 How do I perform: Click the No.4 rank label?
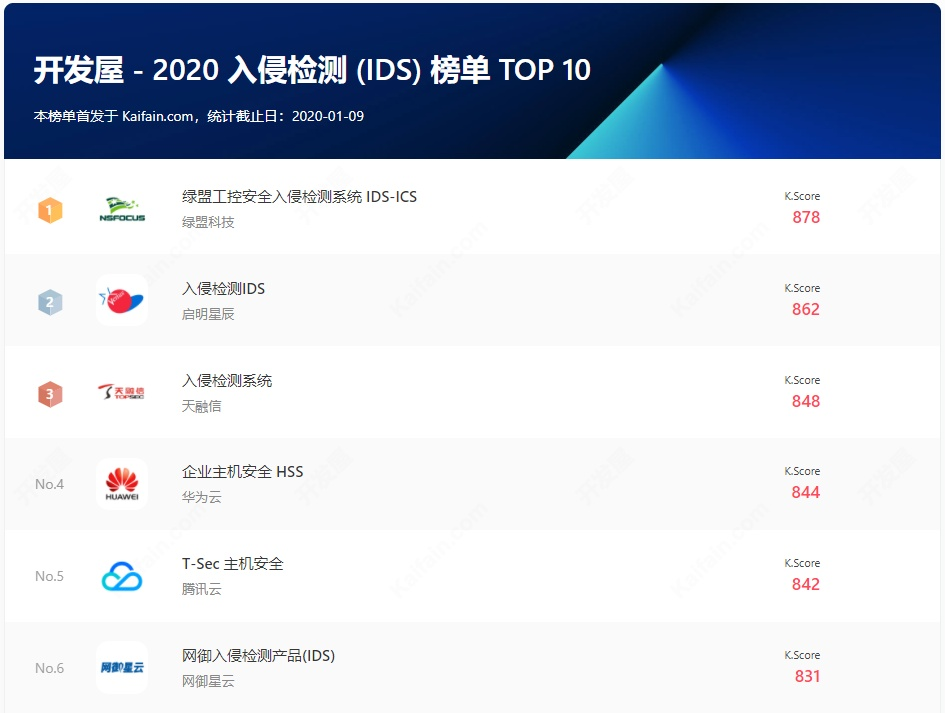click(x=49, y=484)
